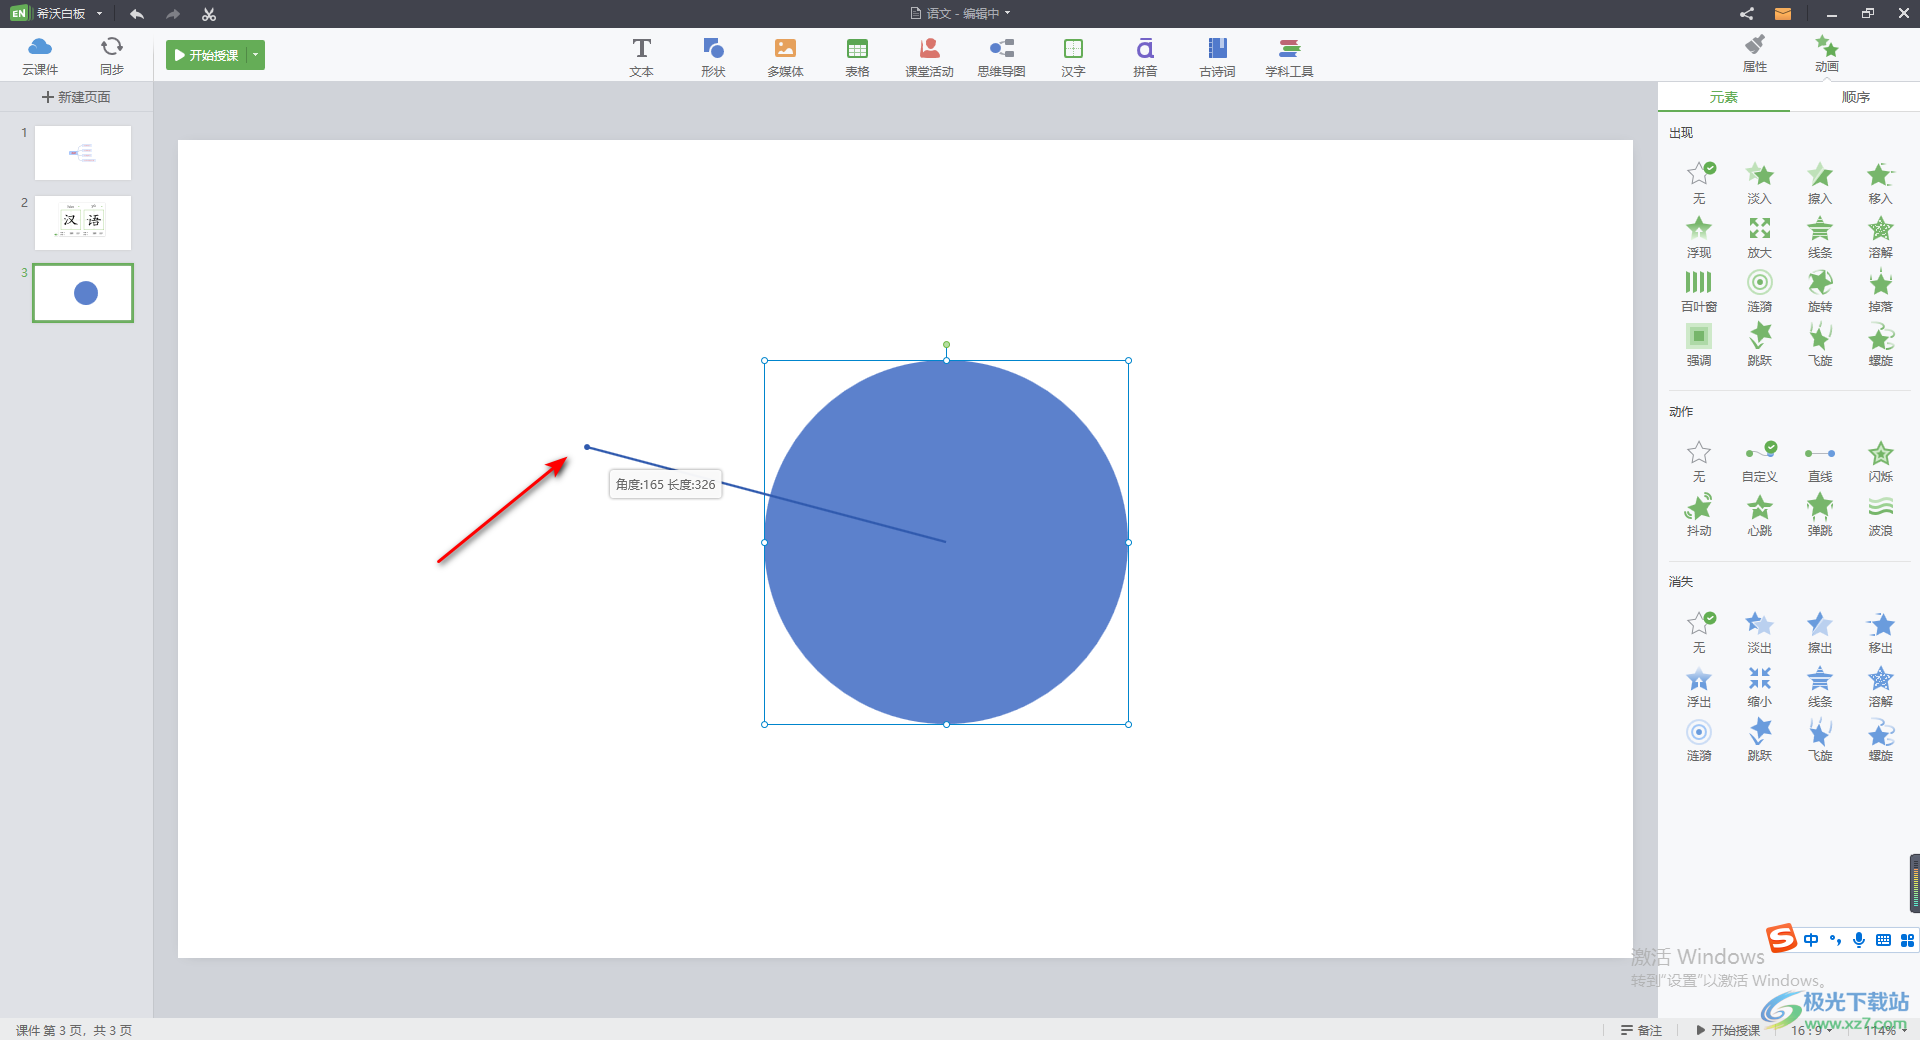Click the scissors cut icon
Image resolution: width=1920 pixels, height=1040 pixels.
pos(208,14)
